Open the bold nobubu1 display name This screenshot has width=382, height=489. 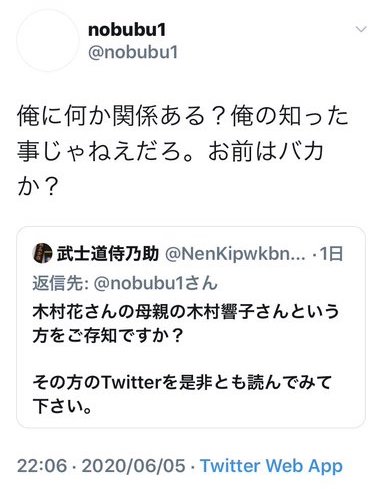[127, 30]
